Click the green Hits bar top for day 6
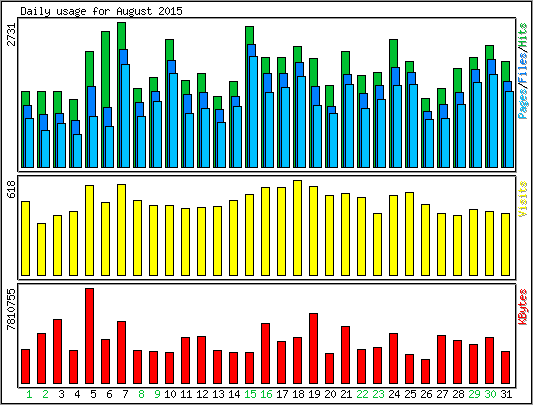533x405 pixels. coord(106,69)
